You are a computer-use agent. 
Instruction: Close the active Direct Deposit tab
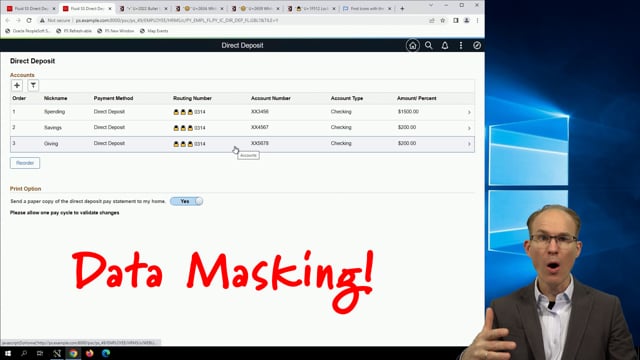109,8
